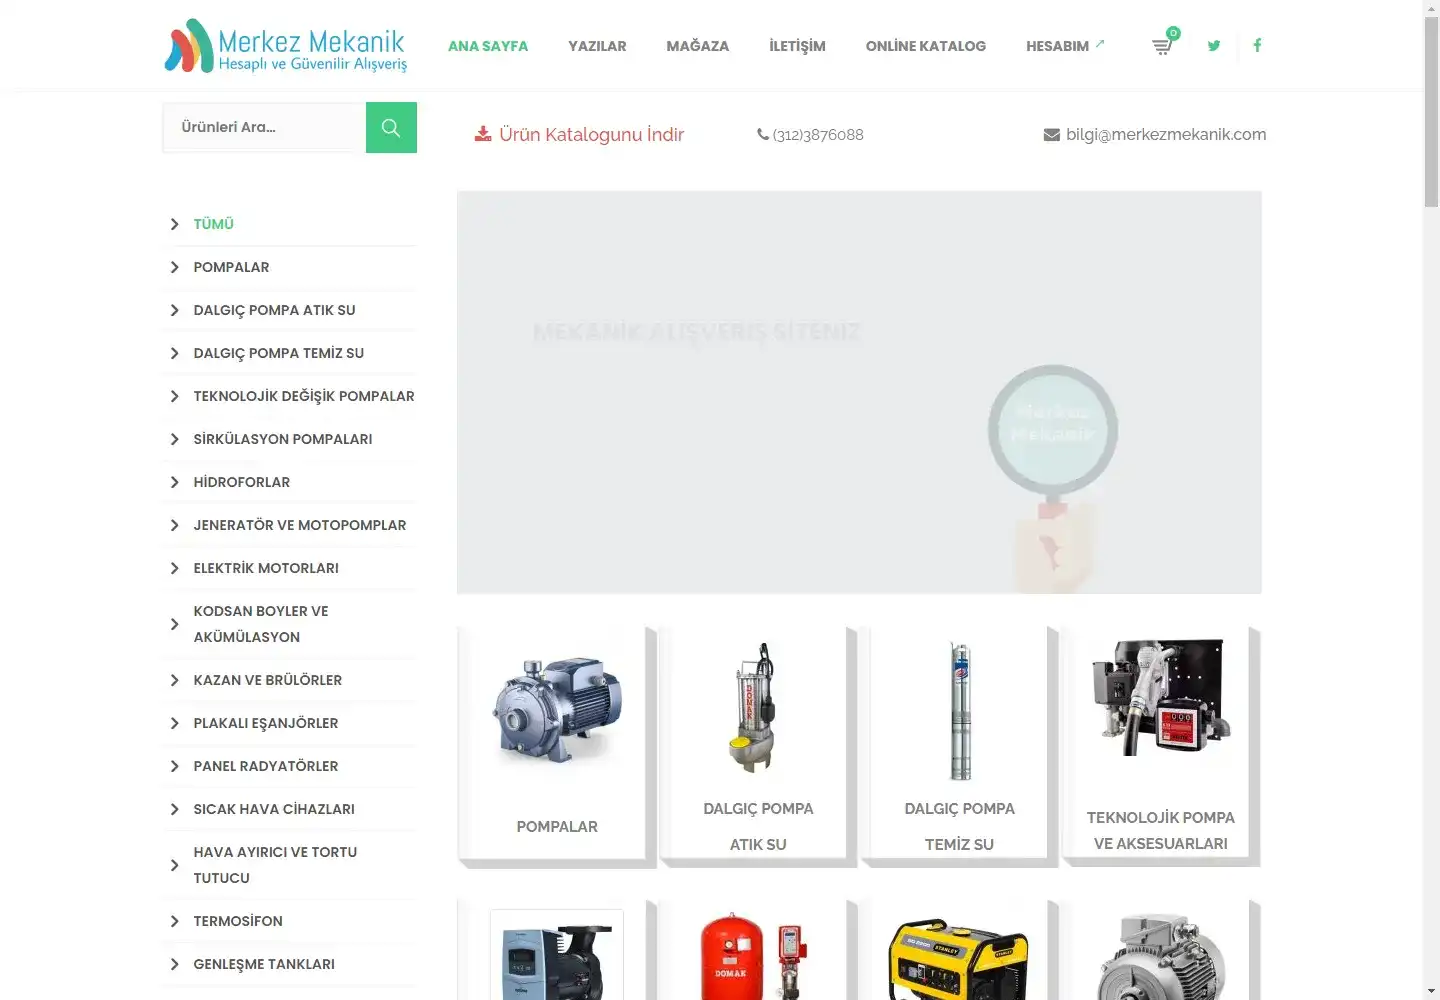Expand the KAZAN VE BRÜLÖRLER chevron
The width and height of the screenshot is (1440, 1000).
[x=174, y=680]
